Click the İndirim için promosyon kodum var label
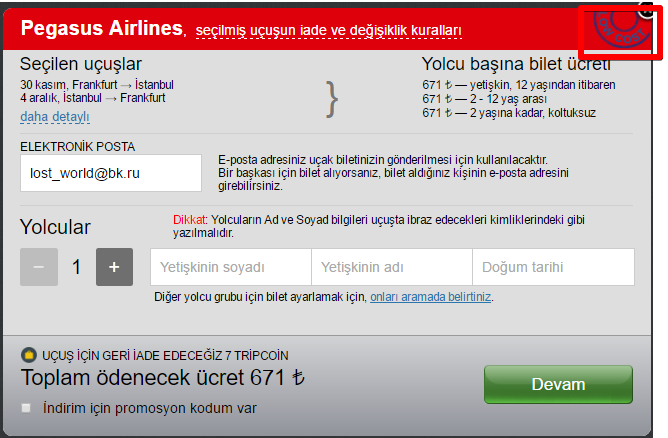Image resolution: width=668 pixels, height=438 pixels. coord(150,408)
